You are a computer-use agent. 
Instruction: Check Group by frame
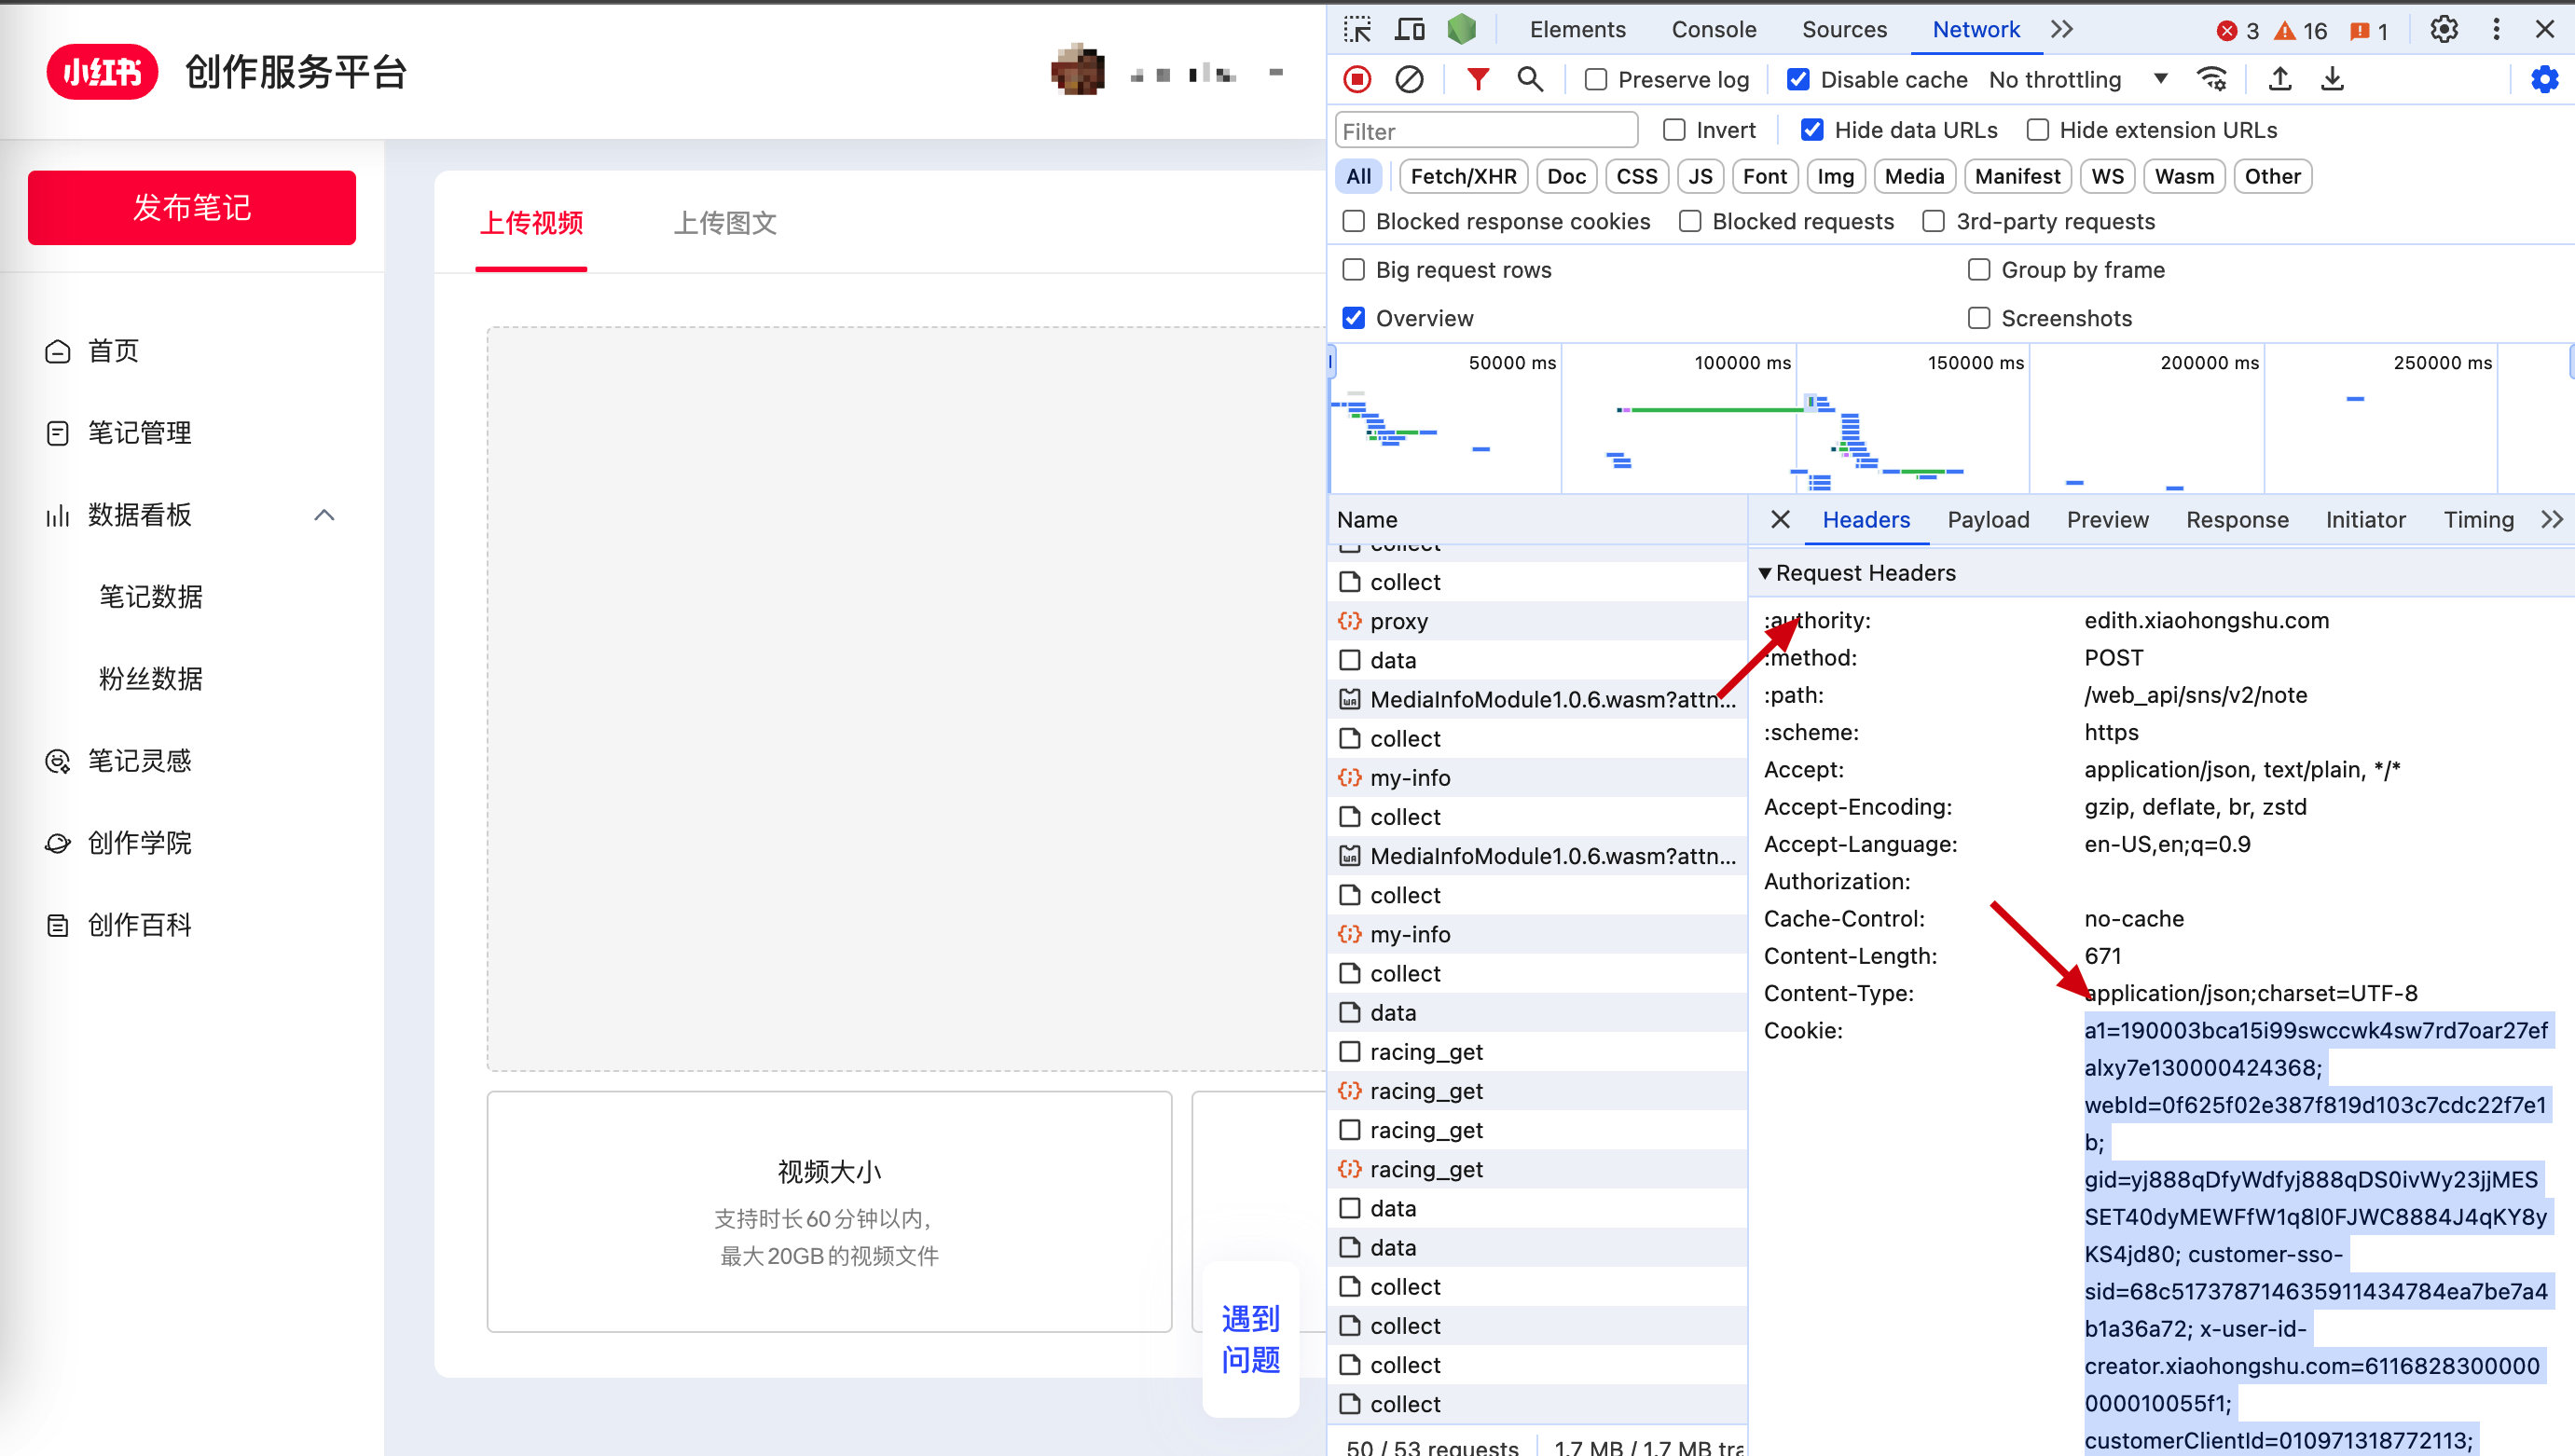[1979, 270]
